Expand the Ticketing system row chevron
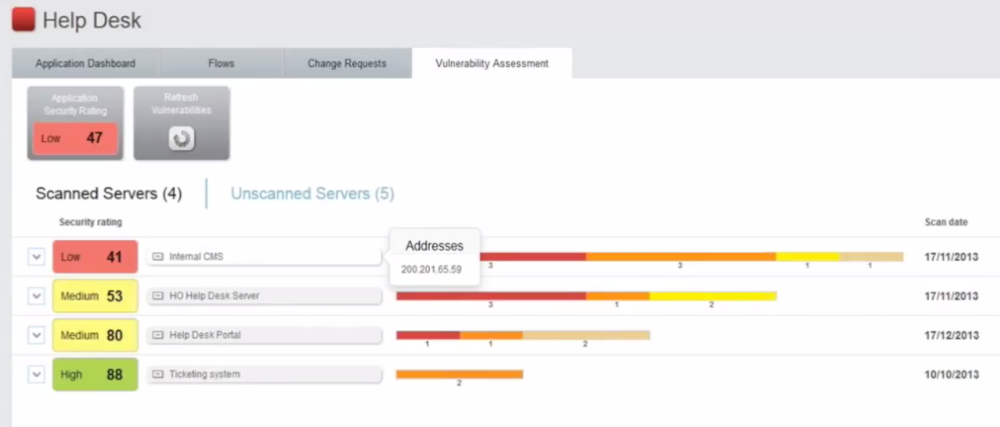This screenshot has width=1000, height=427. pyautogui.click(x=36, y=375)
